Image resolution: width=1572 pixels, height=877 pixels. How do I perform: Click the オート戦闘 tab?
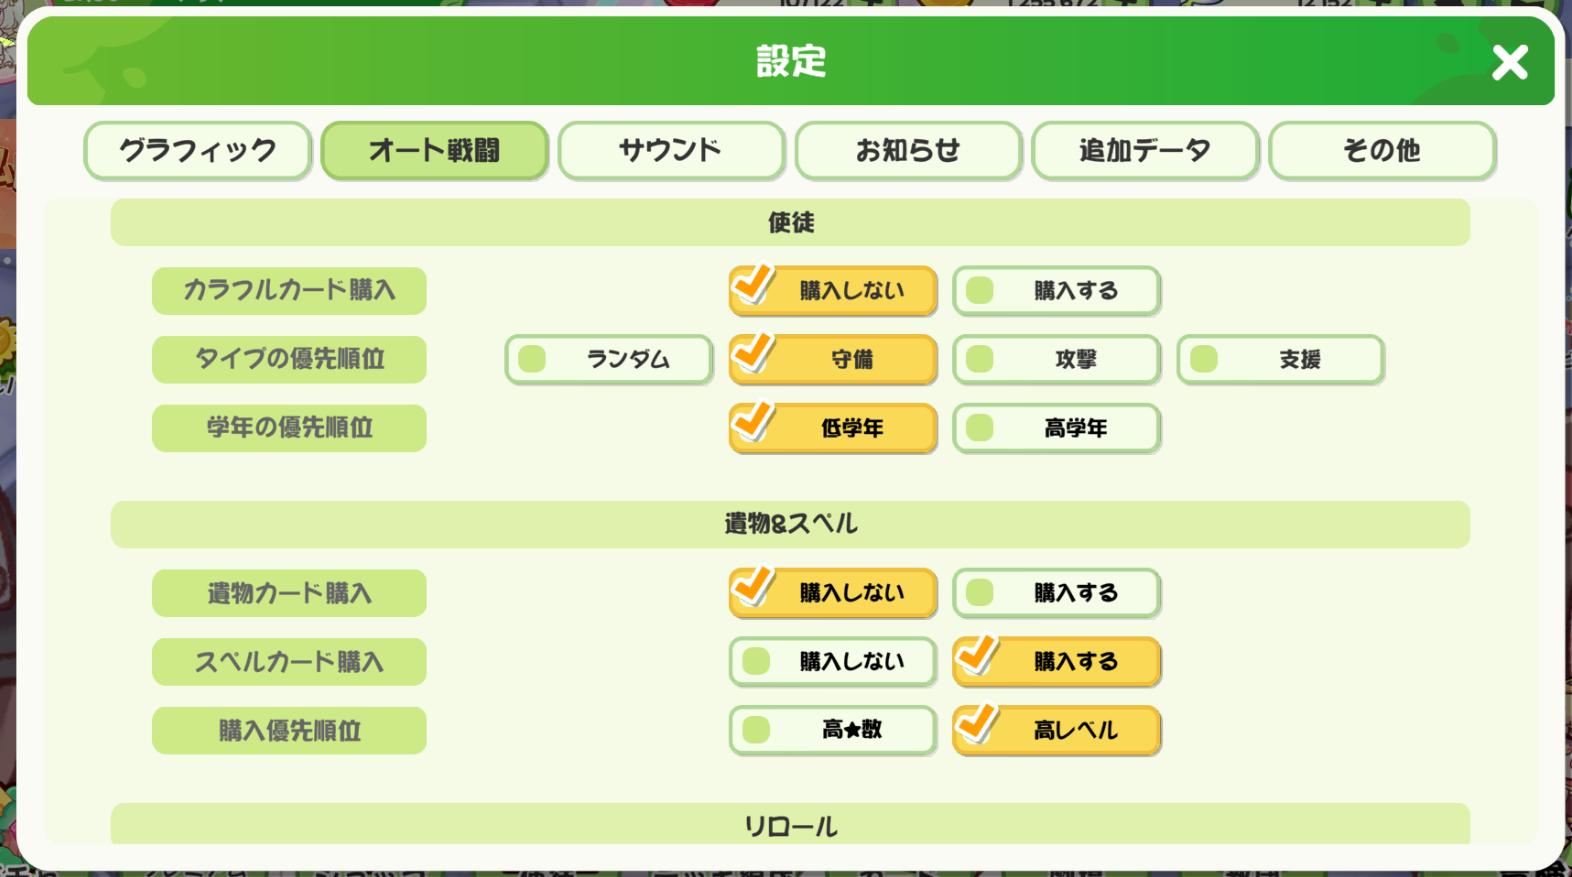[434, 151]
